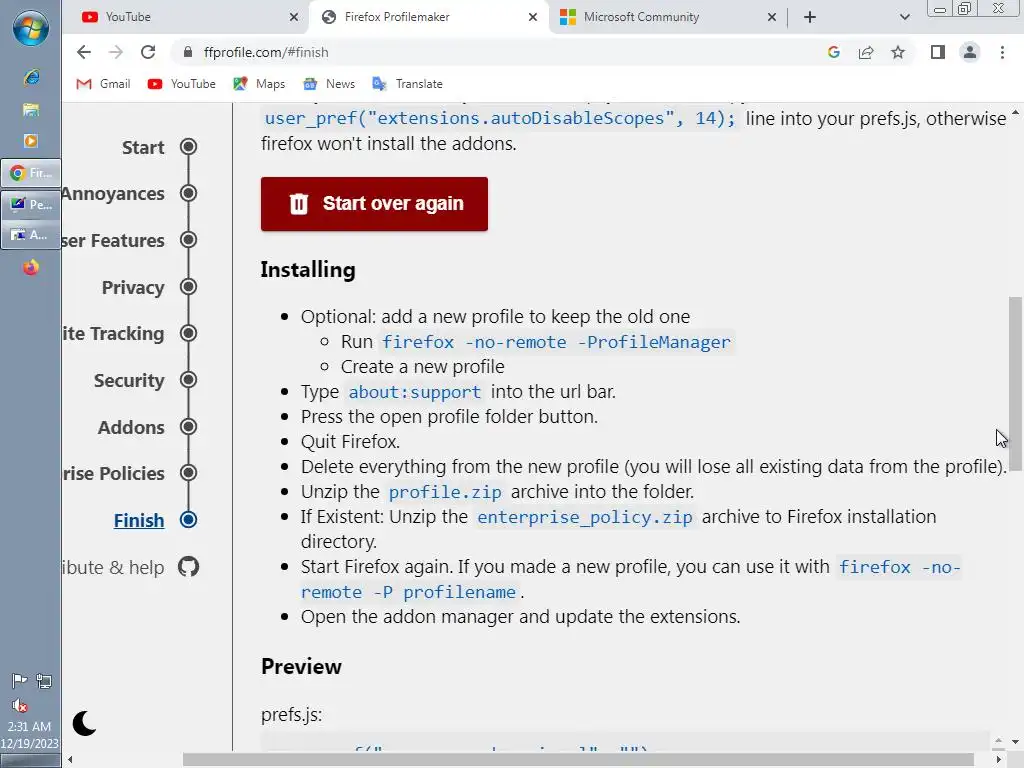Click the Start over again button
The width and height of the screenshot is (1024, 768).
(374, 204)
